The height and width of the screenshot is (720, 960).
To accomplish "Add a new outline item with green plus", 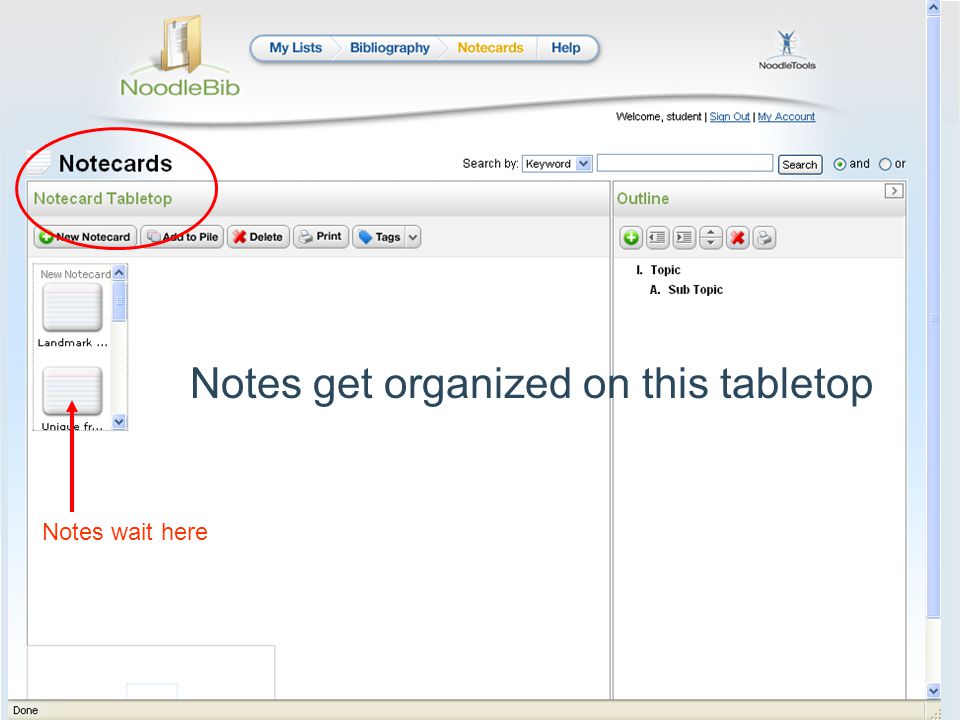I will click(x=631, y=238).
